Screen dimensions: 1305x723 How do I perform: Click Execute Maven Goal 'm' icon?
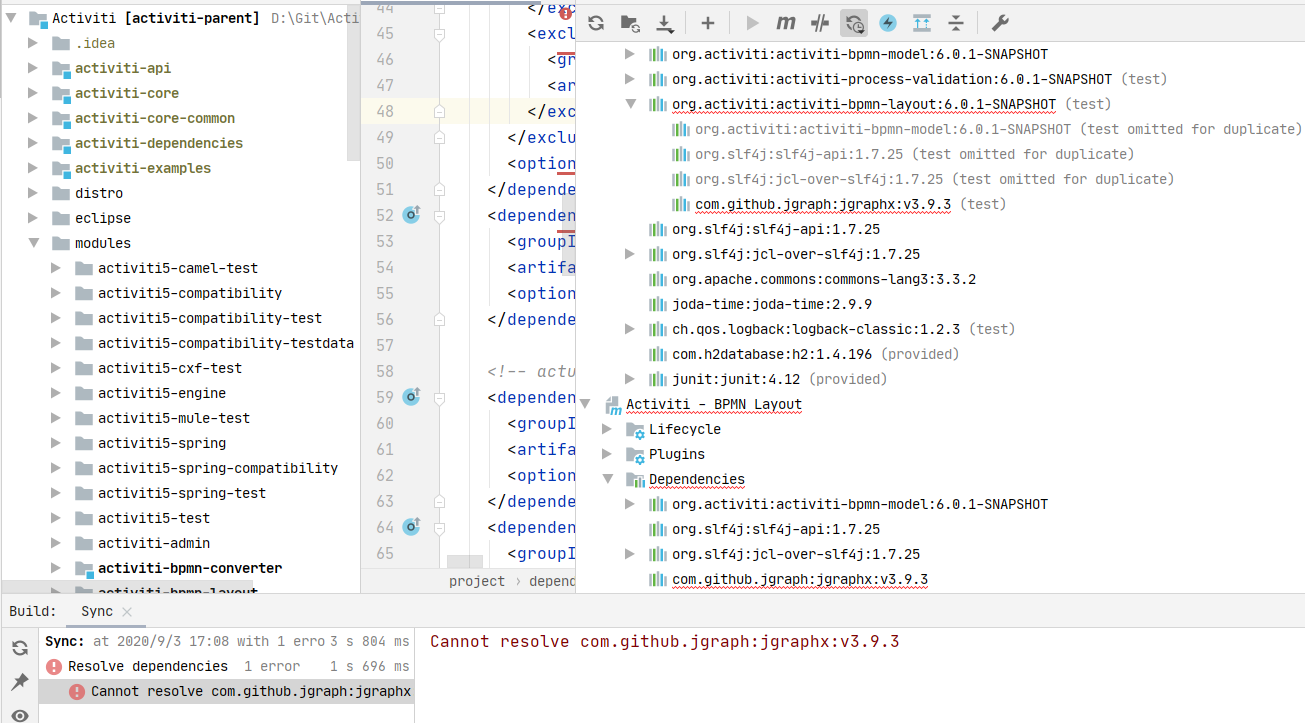(x=786, y=23)
